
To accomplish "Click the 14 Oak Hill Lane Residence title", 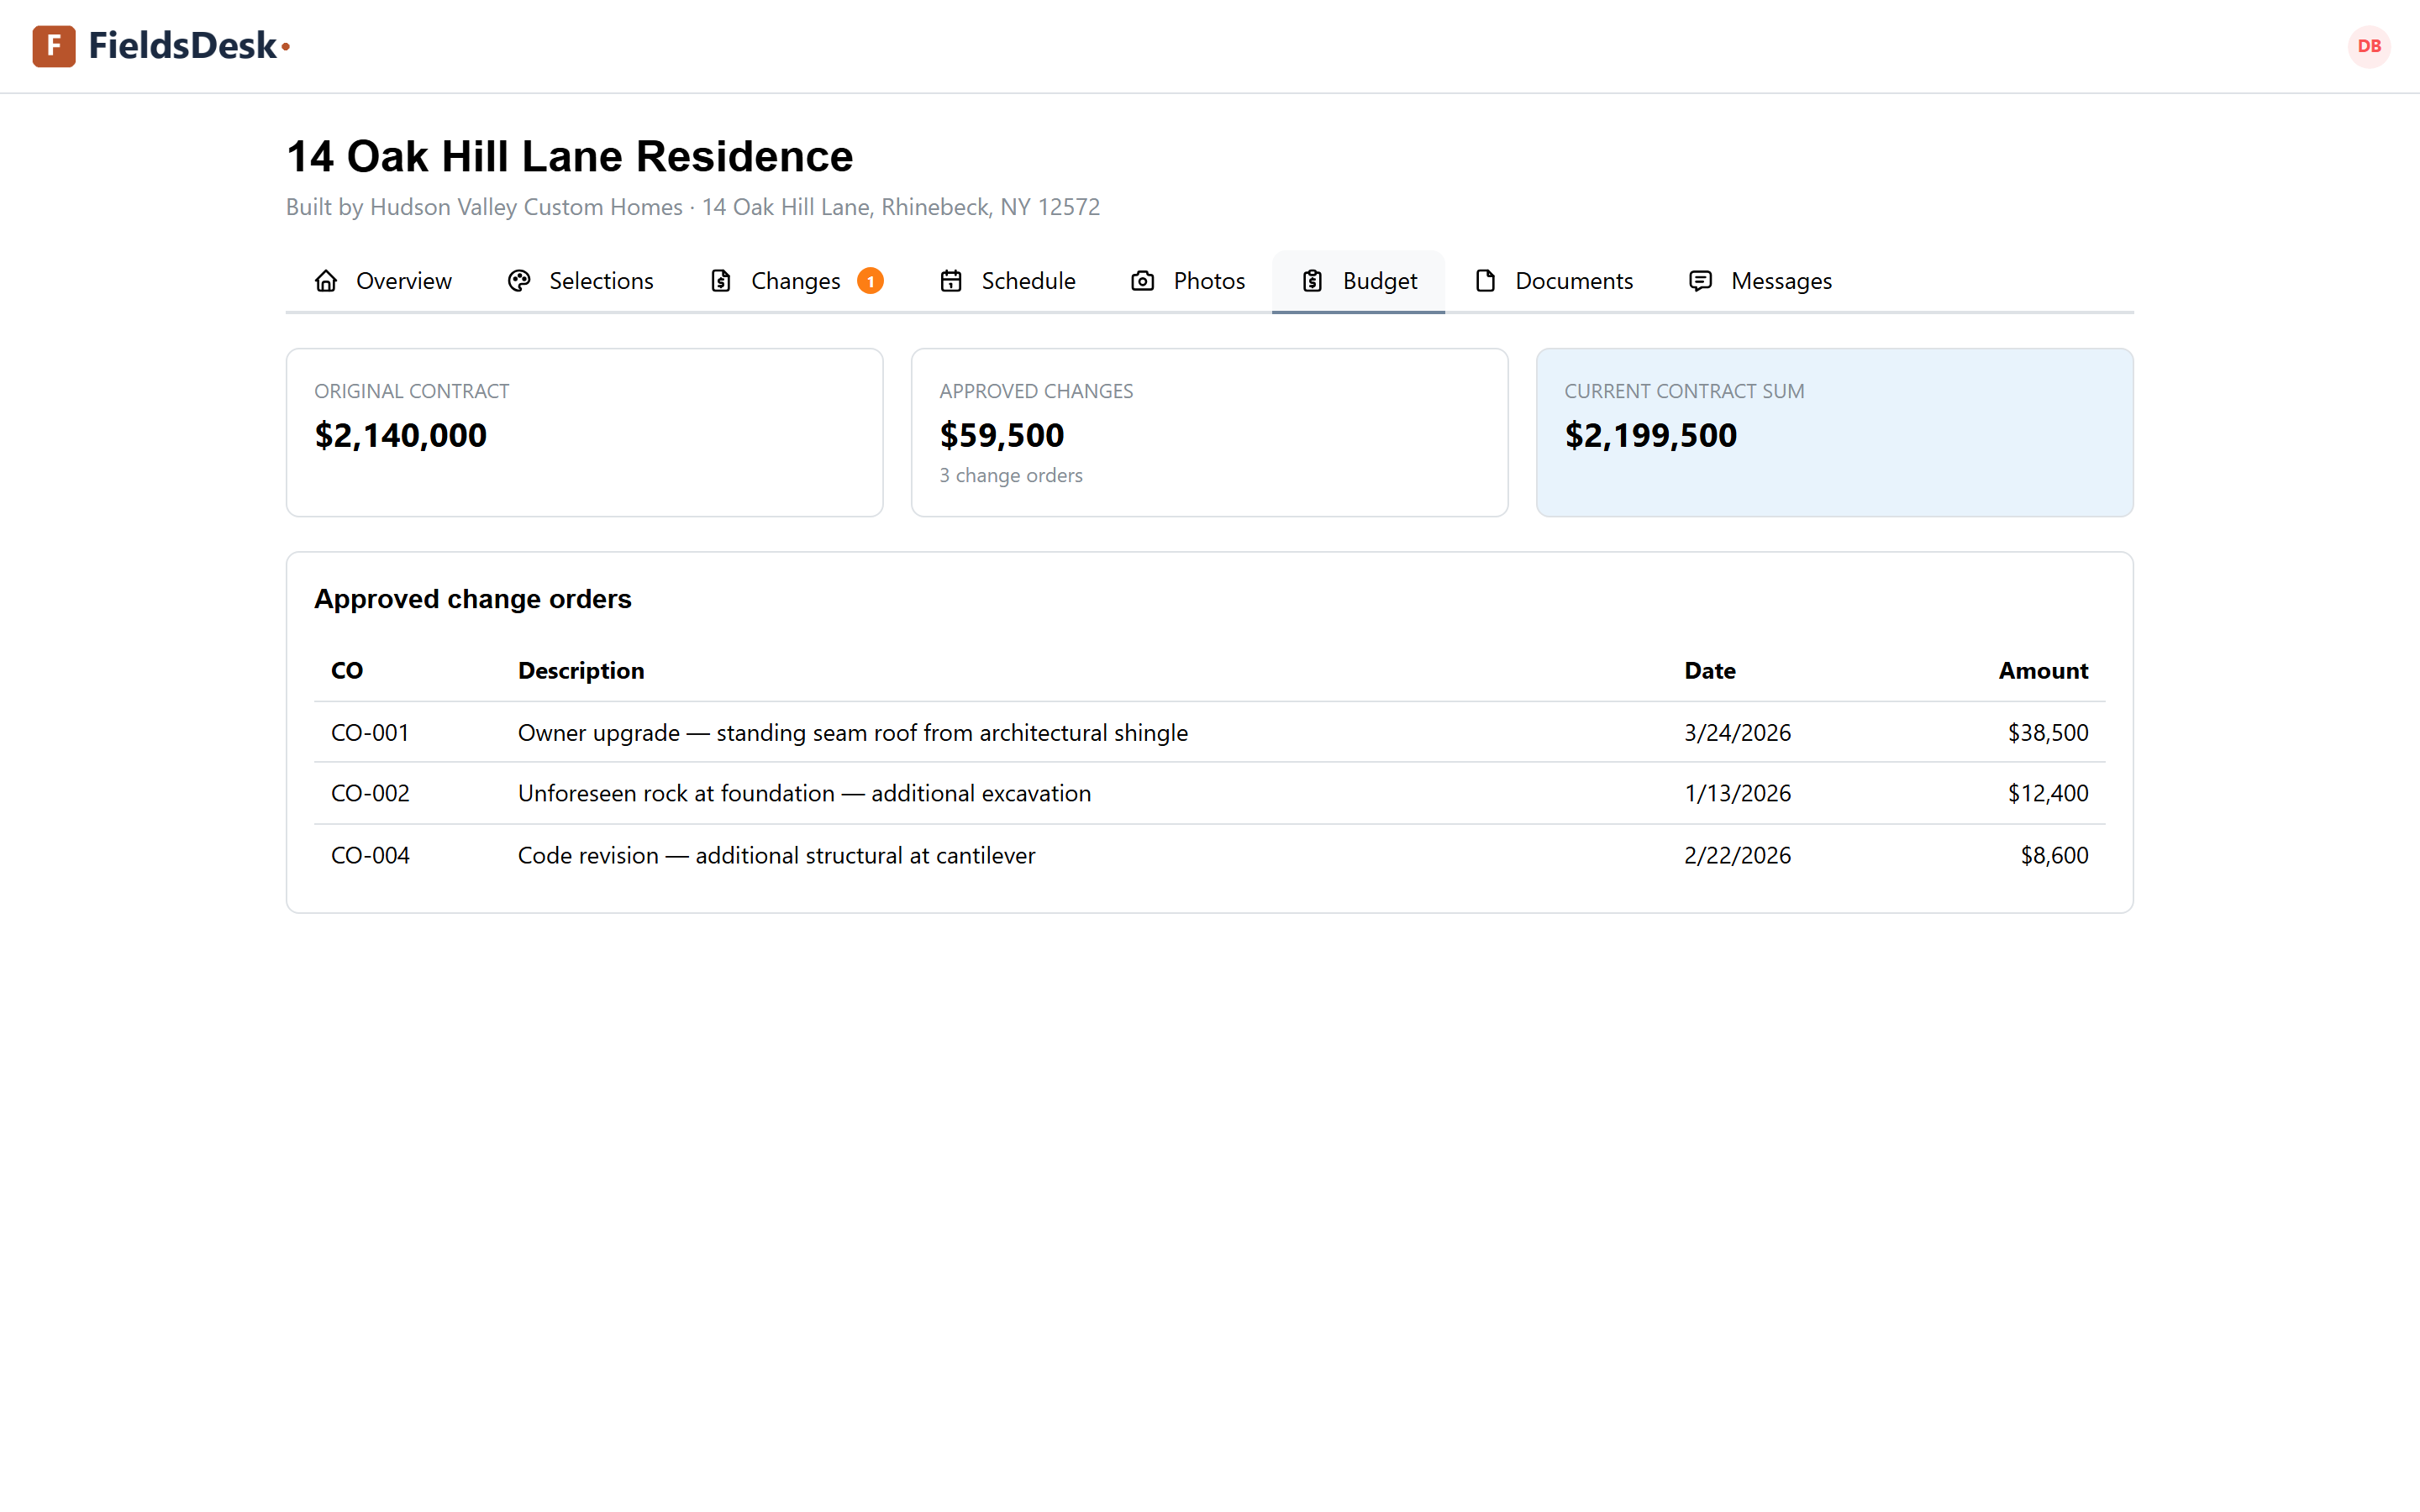I will [570, 156].
